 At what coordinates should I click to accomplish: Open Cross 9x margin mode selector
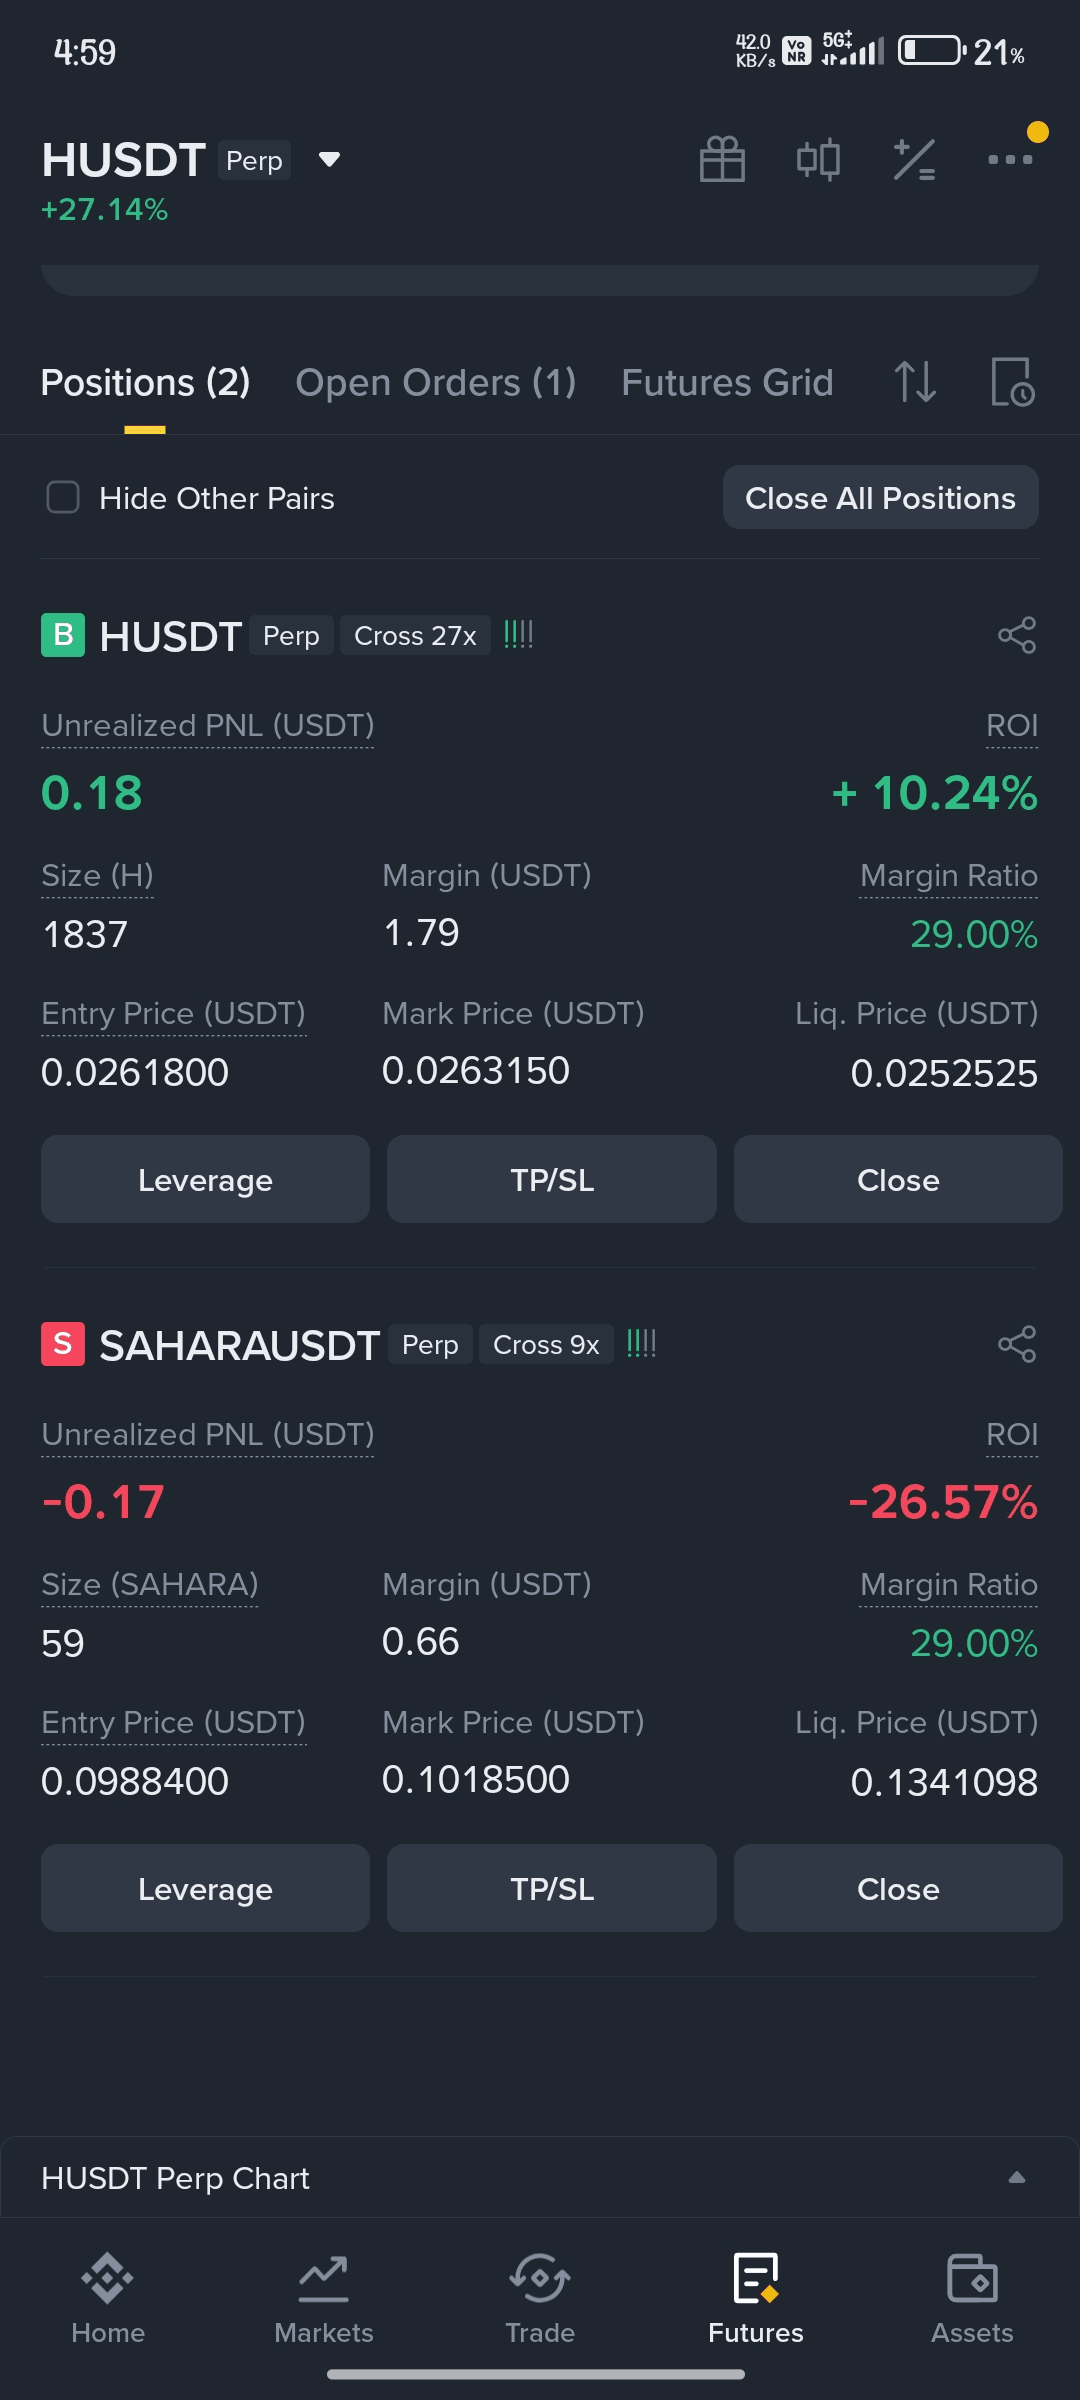click(546, 1344)
